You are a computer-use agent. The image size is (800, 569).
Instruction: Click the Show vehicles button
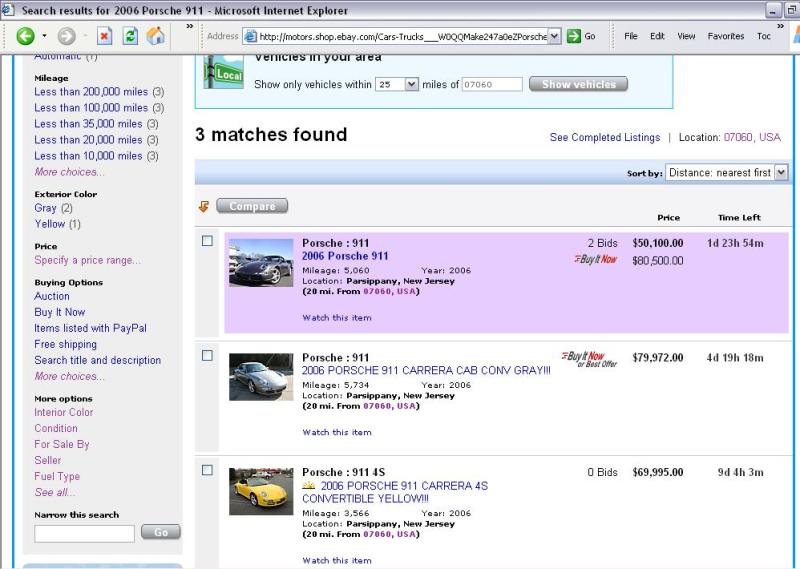[578, 85]
